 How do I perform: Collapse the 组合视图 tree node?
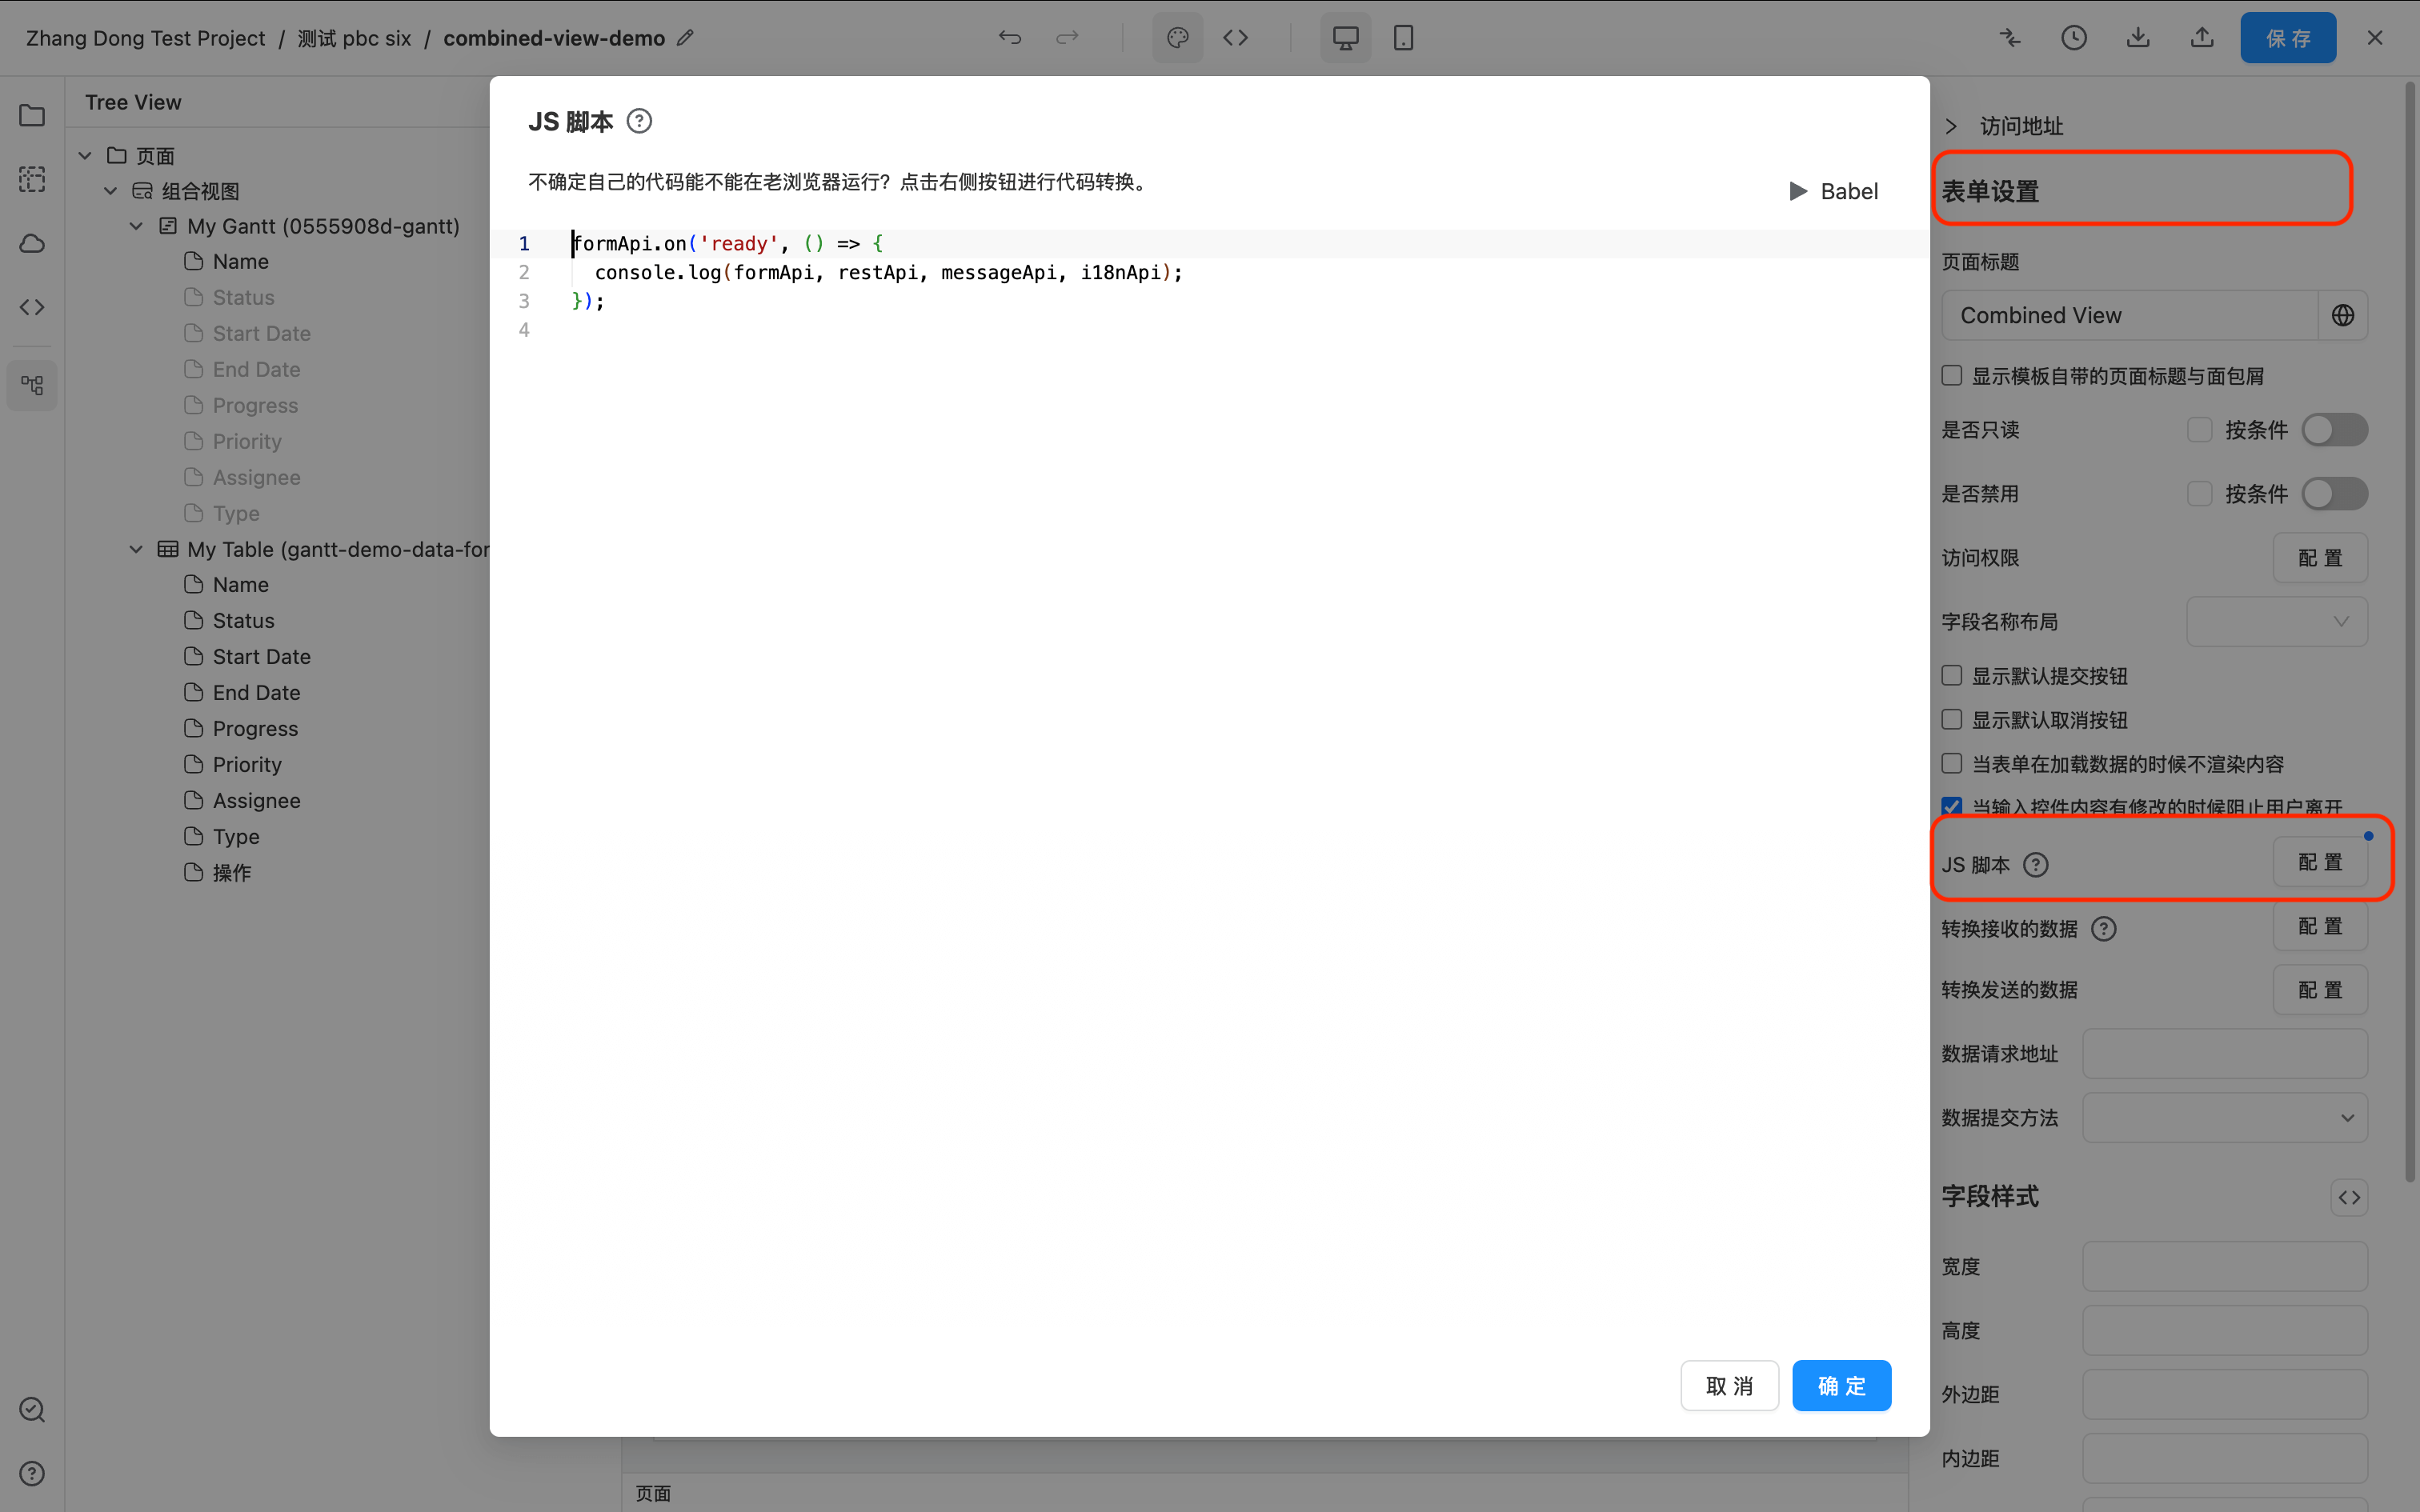(111, 191)
